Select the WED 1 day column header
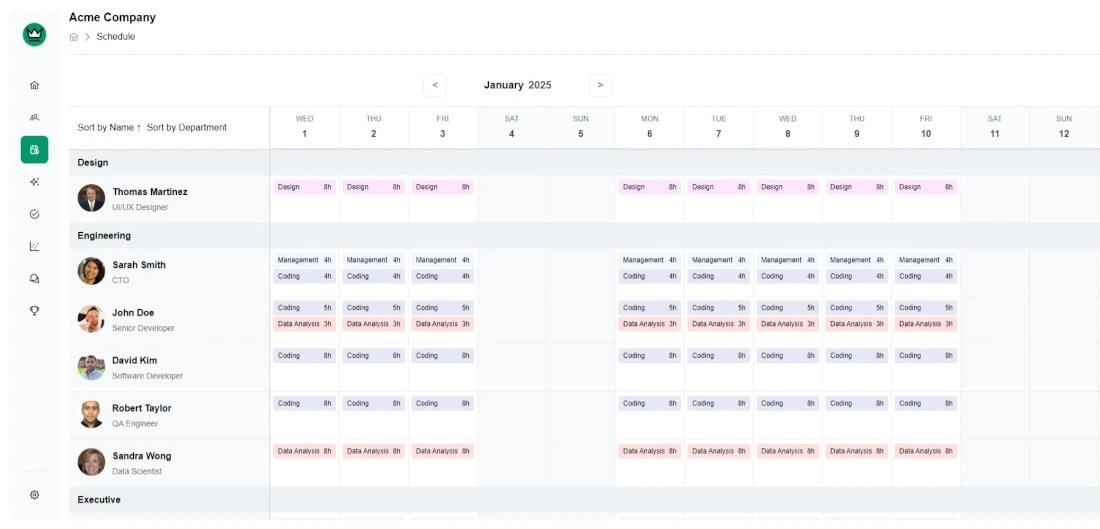This screenshot has height=529, width=1100. (x=304, y=126)
